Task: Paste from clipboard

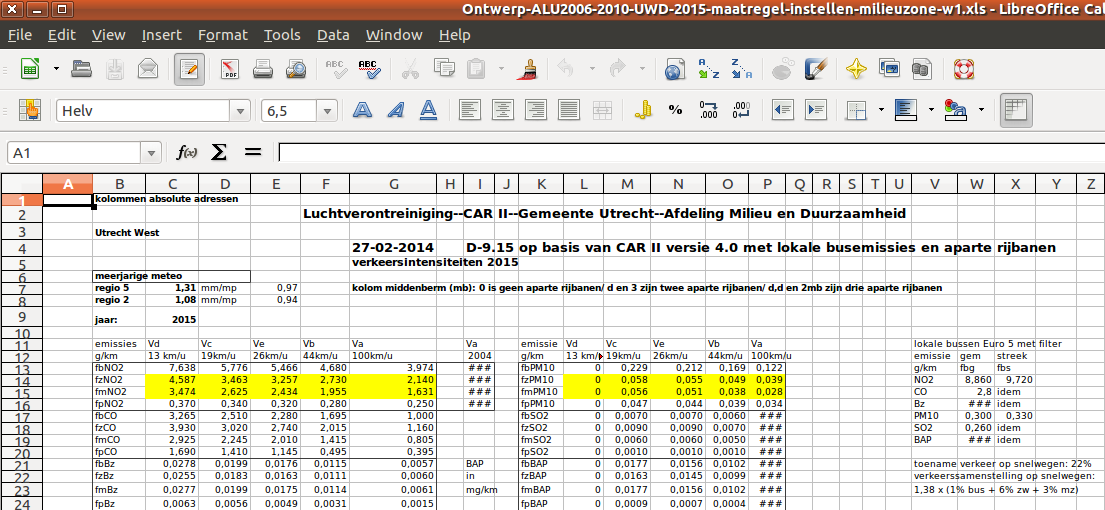Action: [x=477, y=69]
